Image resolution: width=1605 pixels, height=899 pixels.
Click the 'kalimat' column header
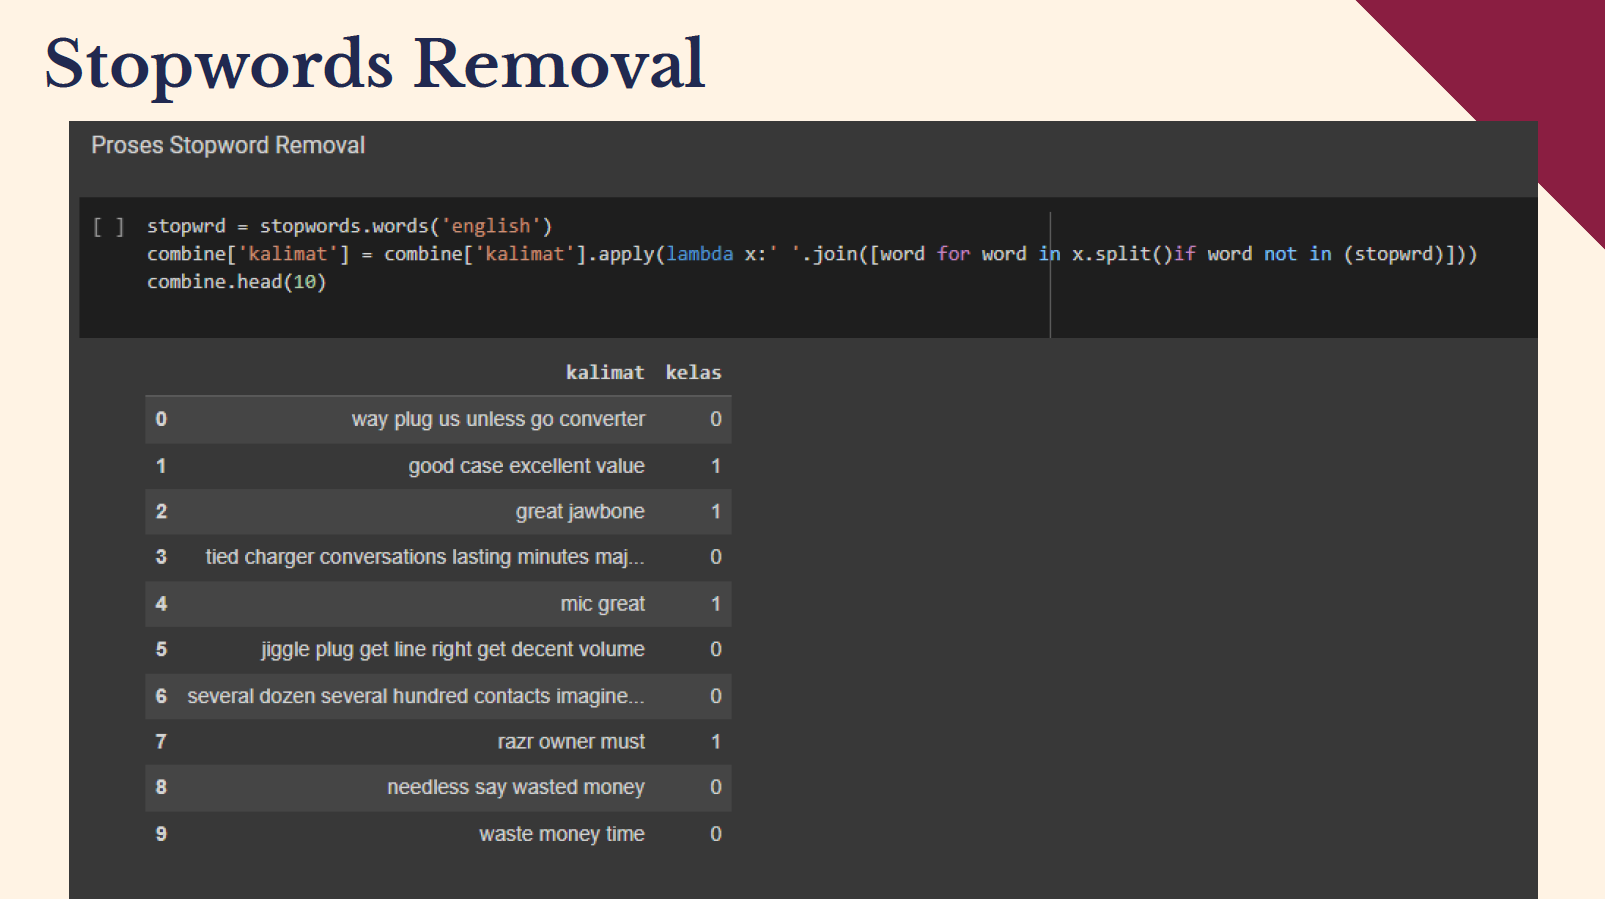coord(604,373)
